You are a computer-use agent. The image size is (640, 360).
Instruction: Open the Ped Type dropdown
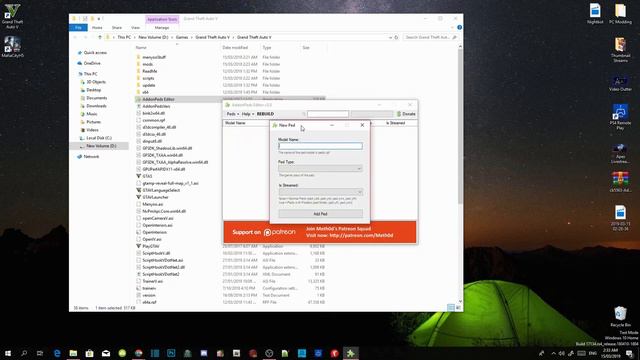point(320,169)
